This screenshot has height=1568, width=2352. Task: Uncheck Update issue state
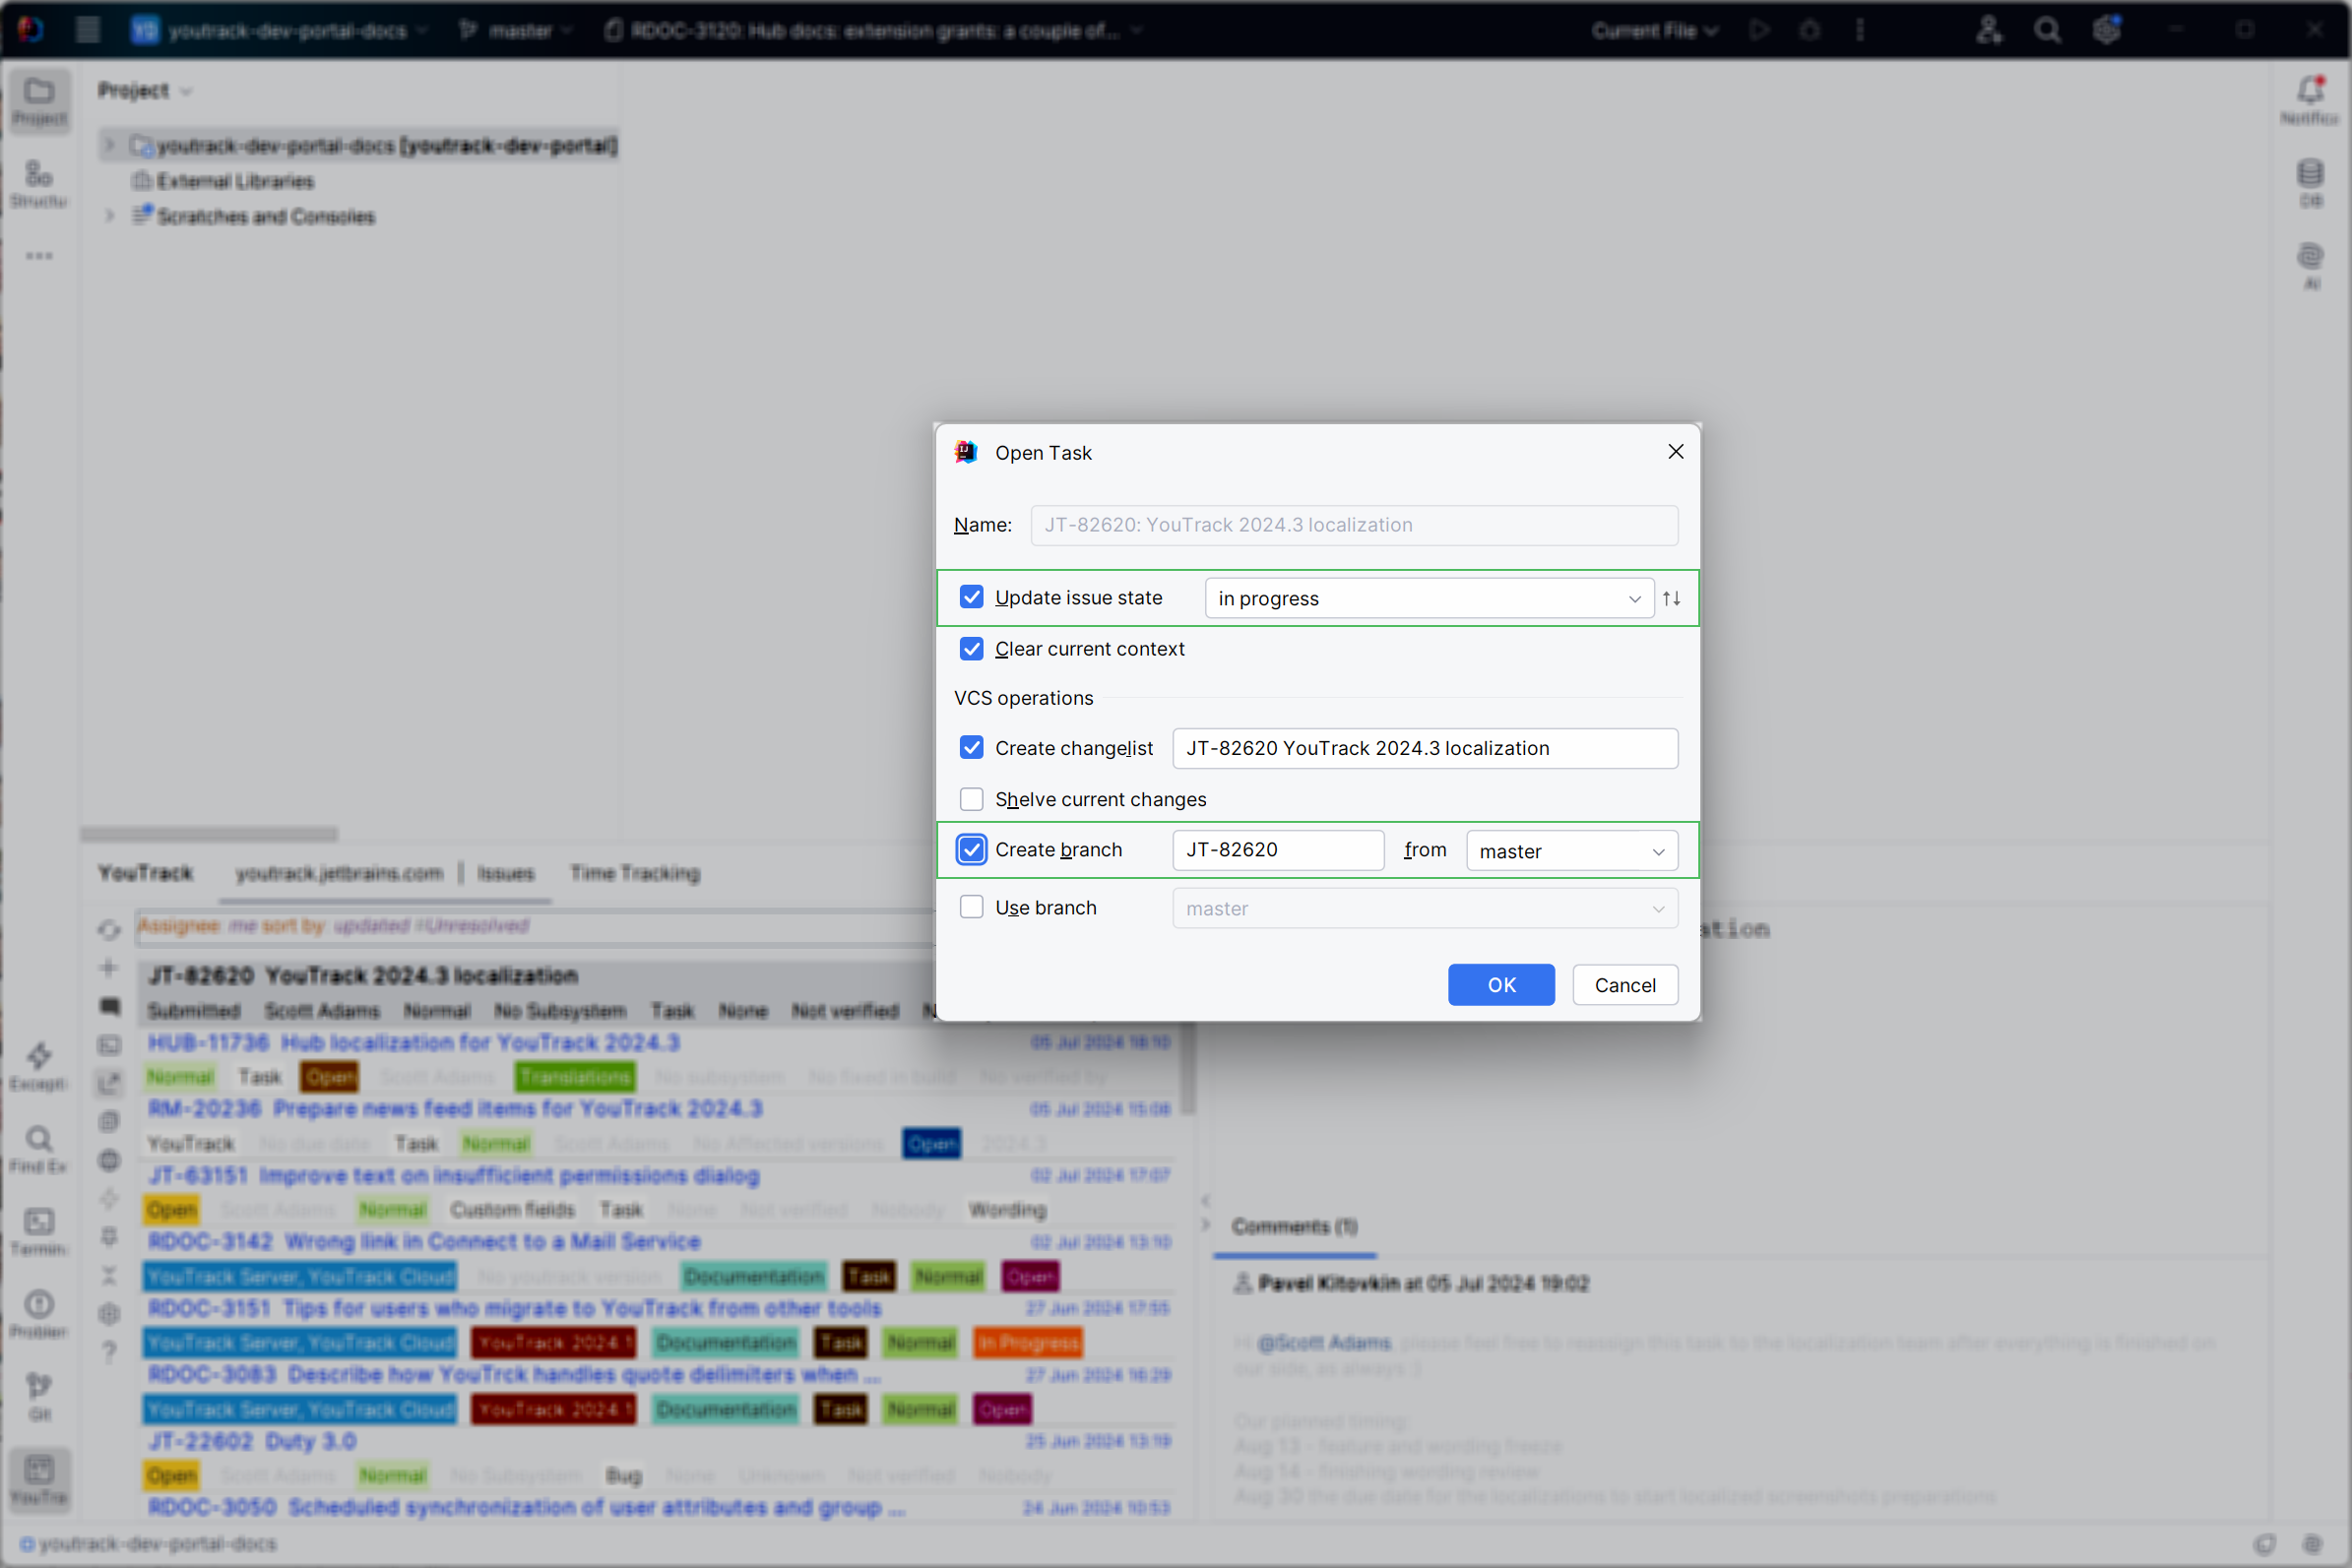coord(971,597)
